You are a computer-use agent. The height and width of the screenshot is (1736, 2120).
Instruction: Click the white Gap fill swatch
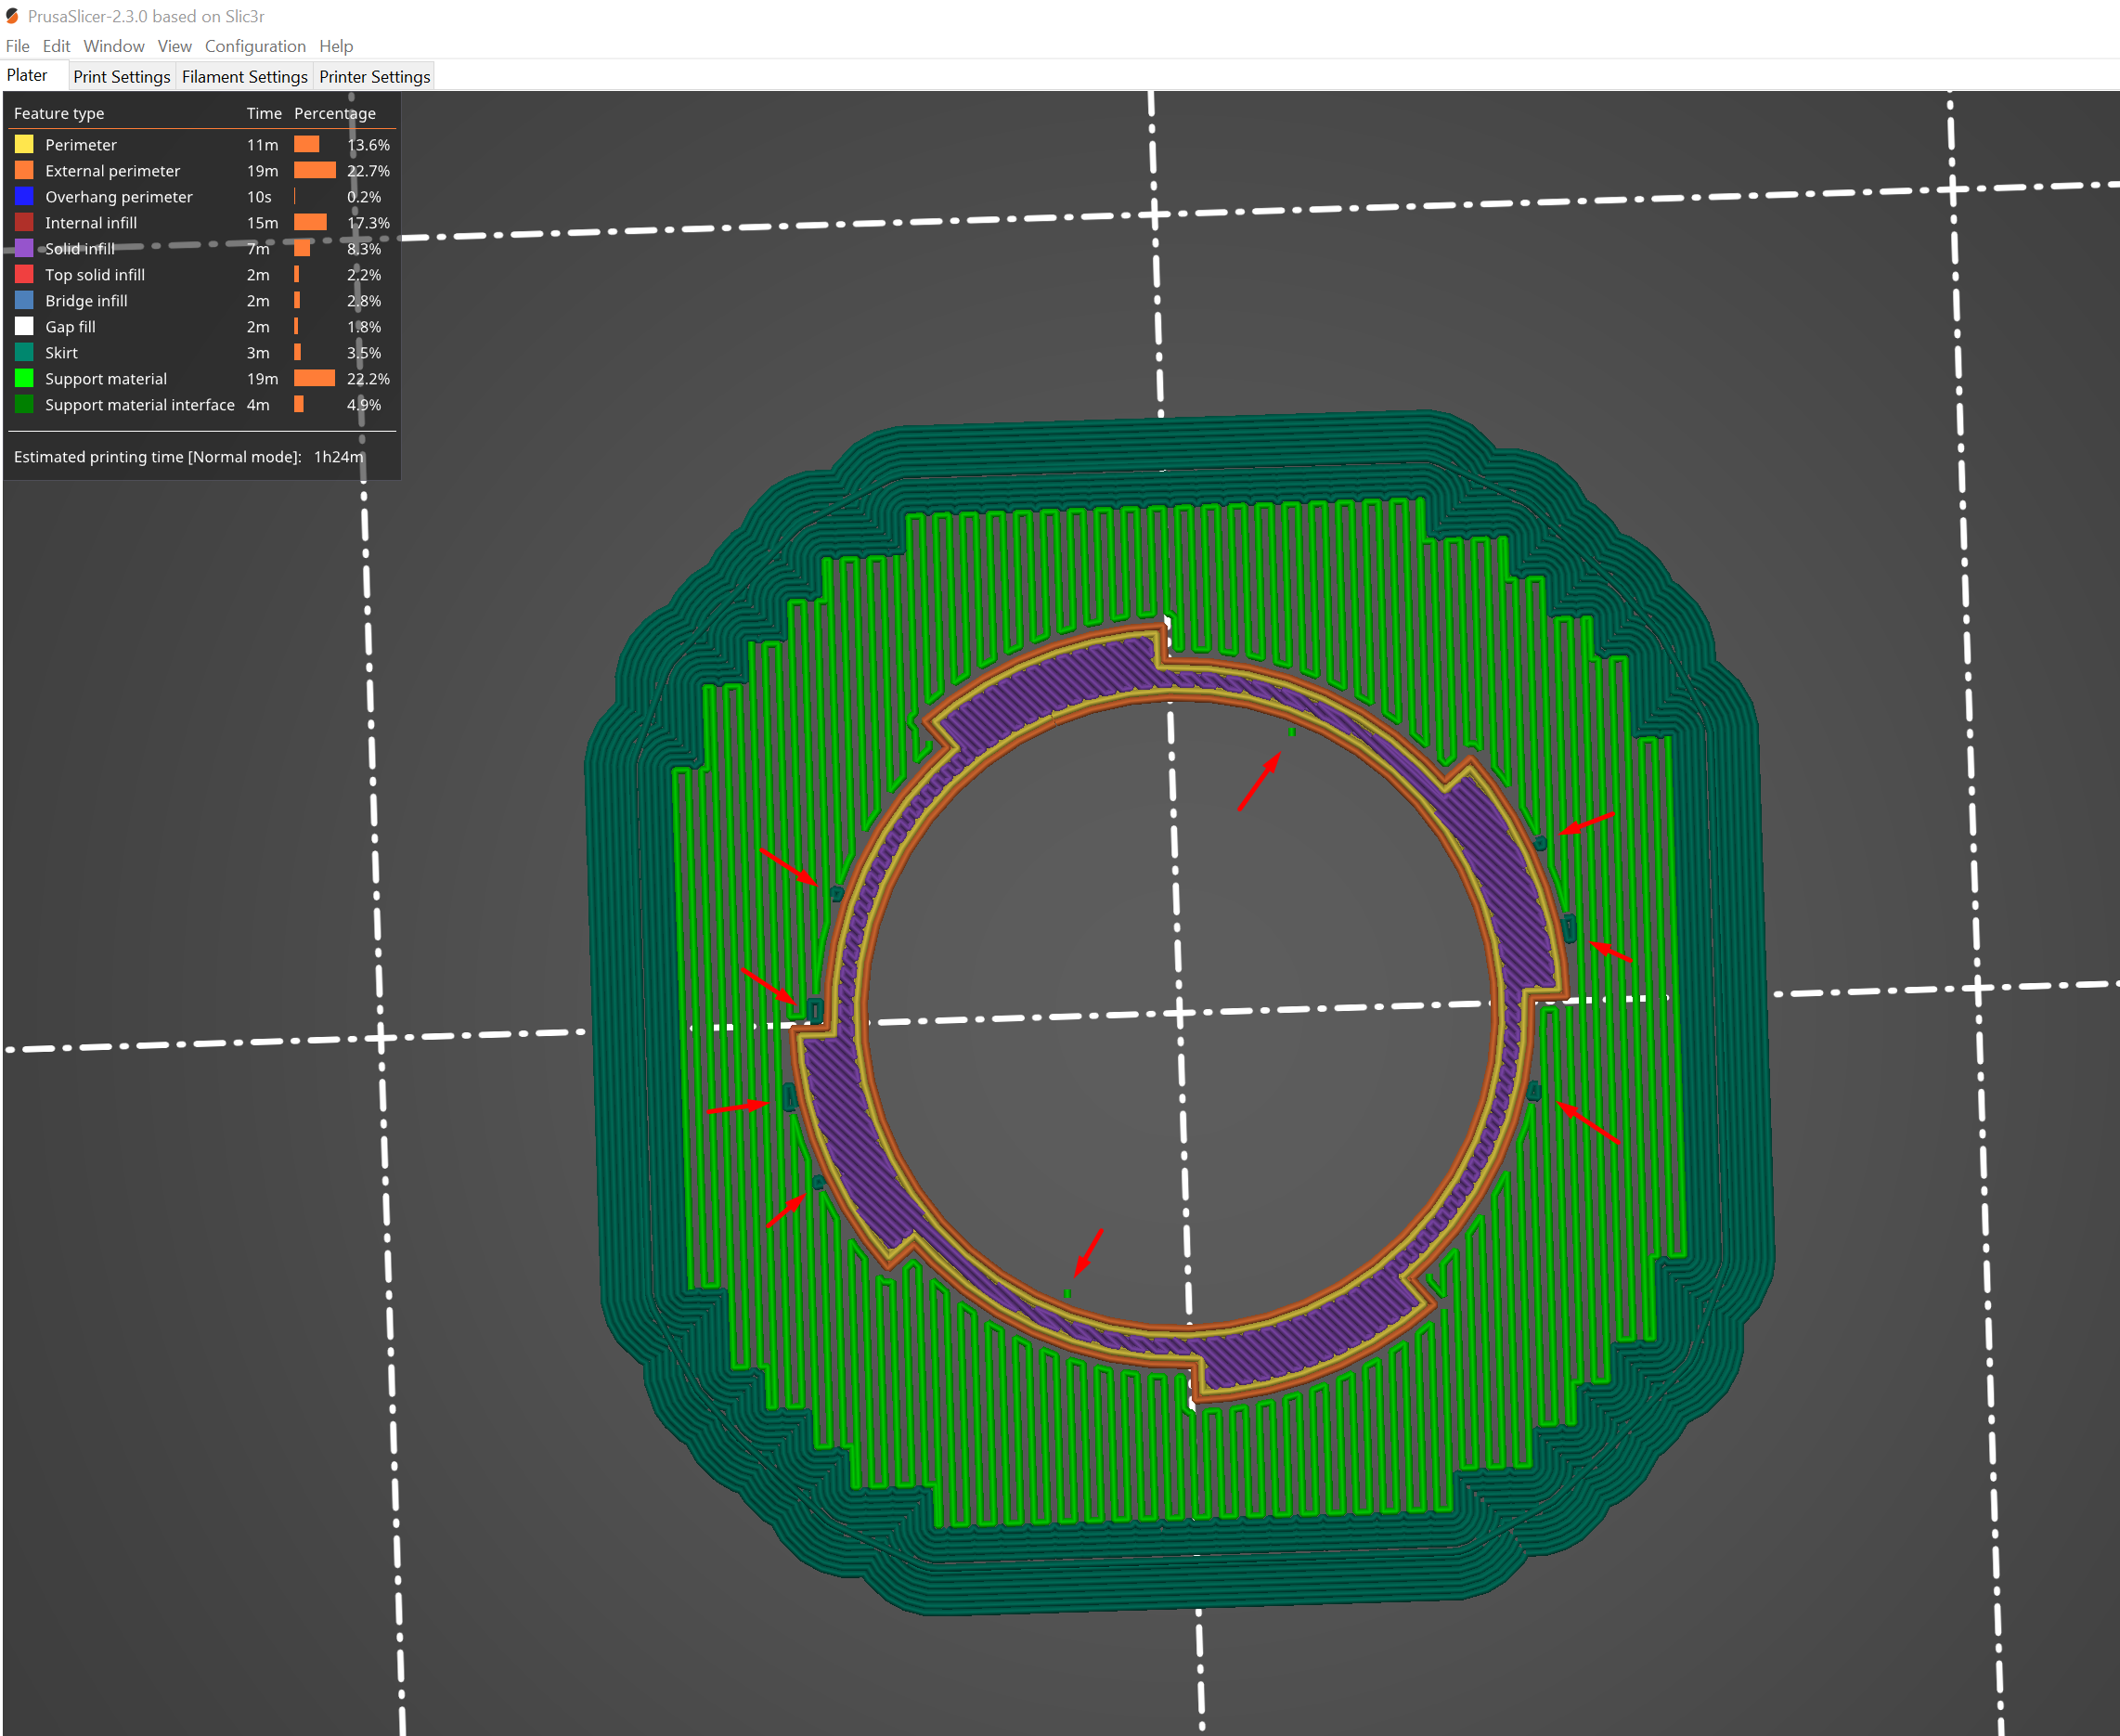click(x=24, y=326)
